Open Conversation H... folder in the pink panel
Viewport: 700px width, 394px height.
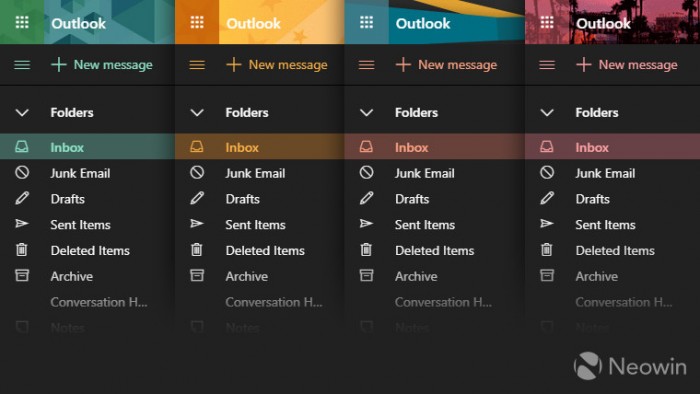tap(624, 302)
